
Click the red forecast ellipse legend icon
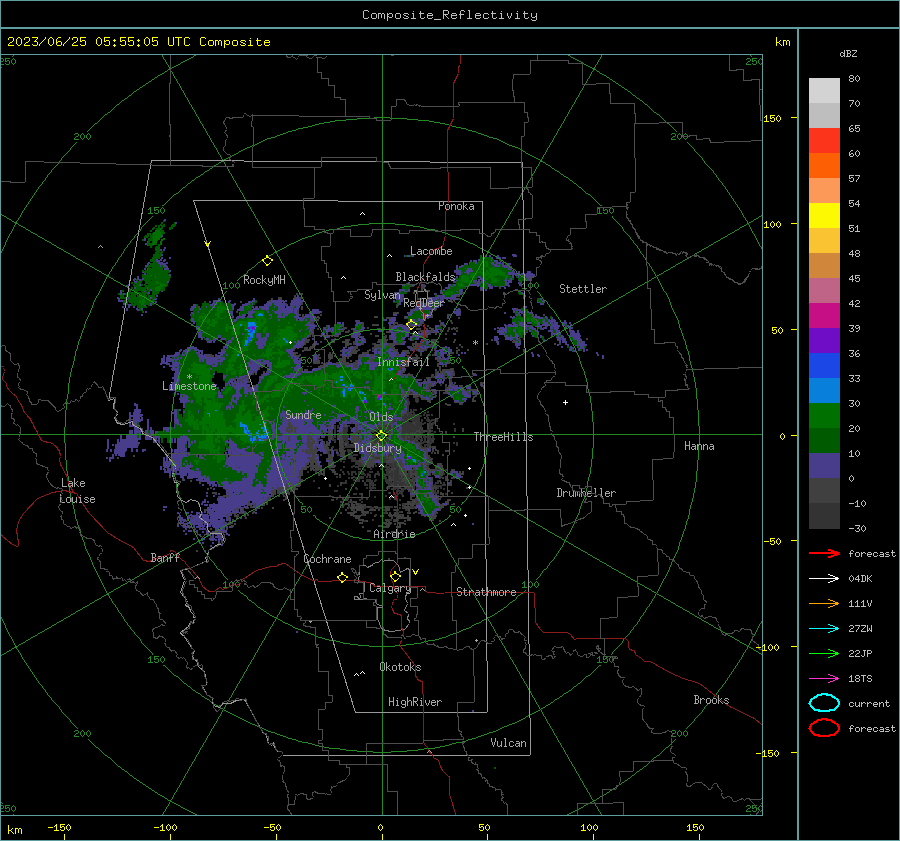tap(824, 728)
